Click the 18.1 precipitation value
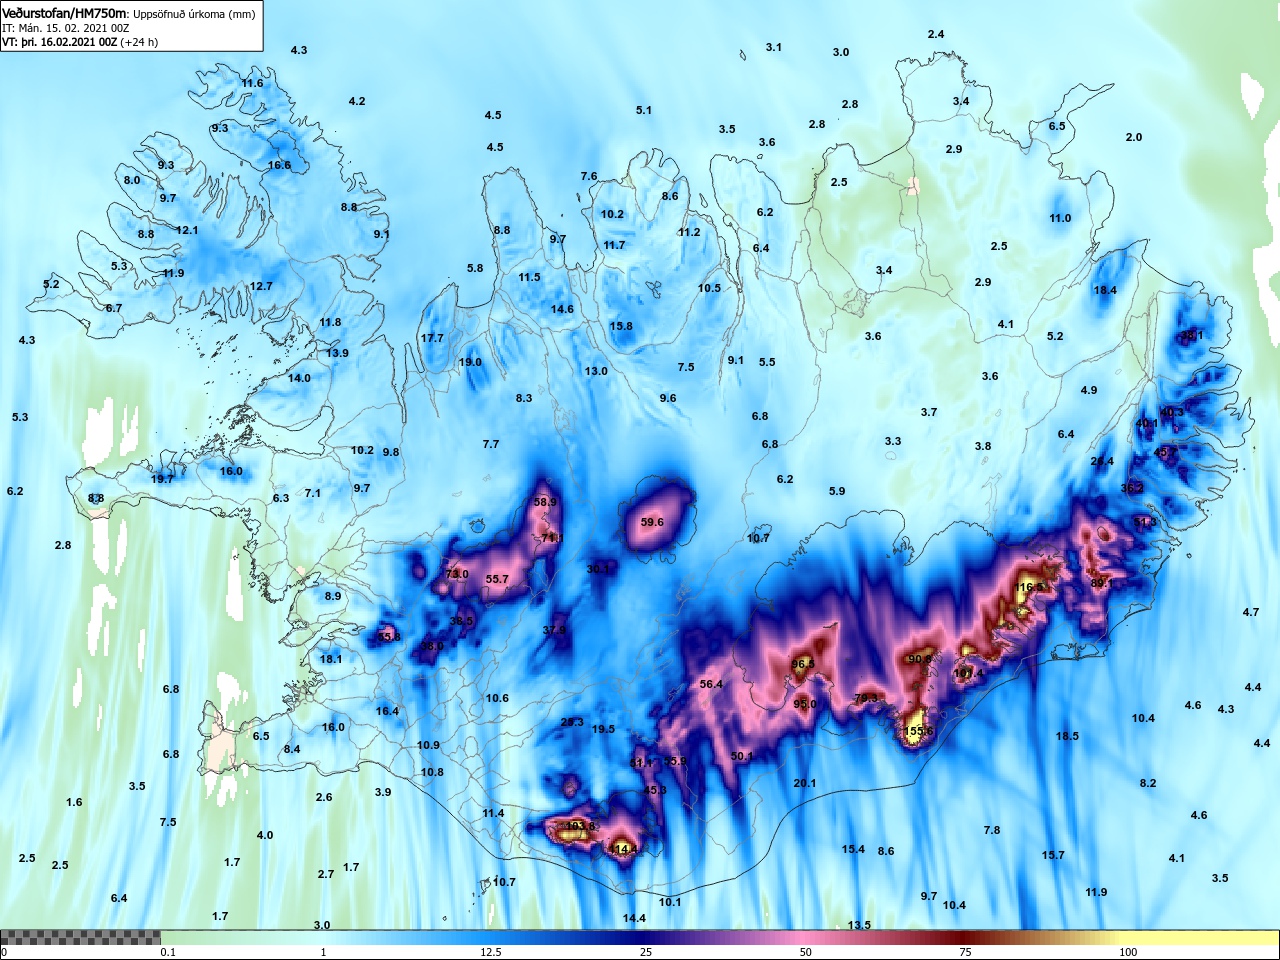 331,659
